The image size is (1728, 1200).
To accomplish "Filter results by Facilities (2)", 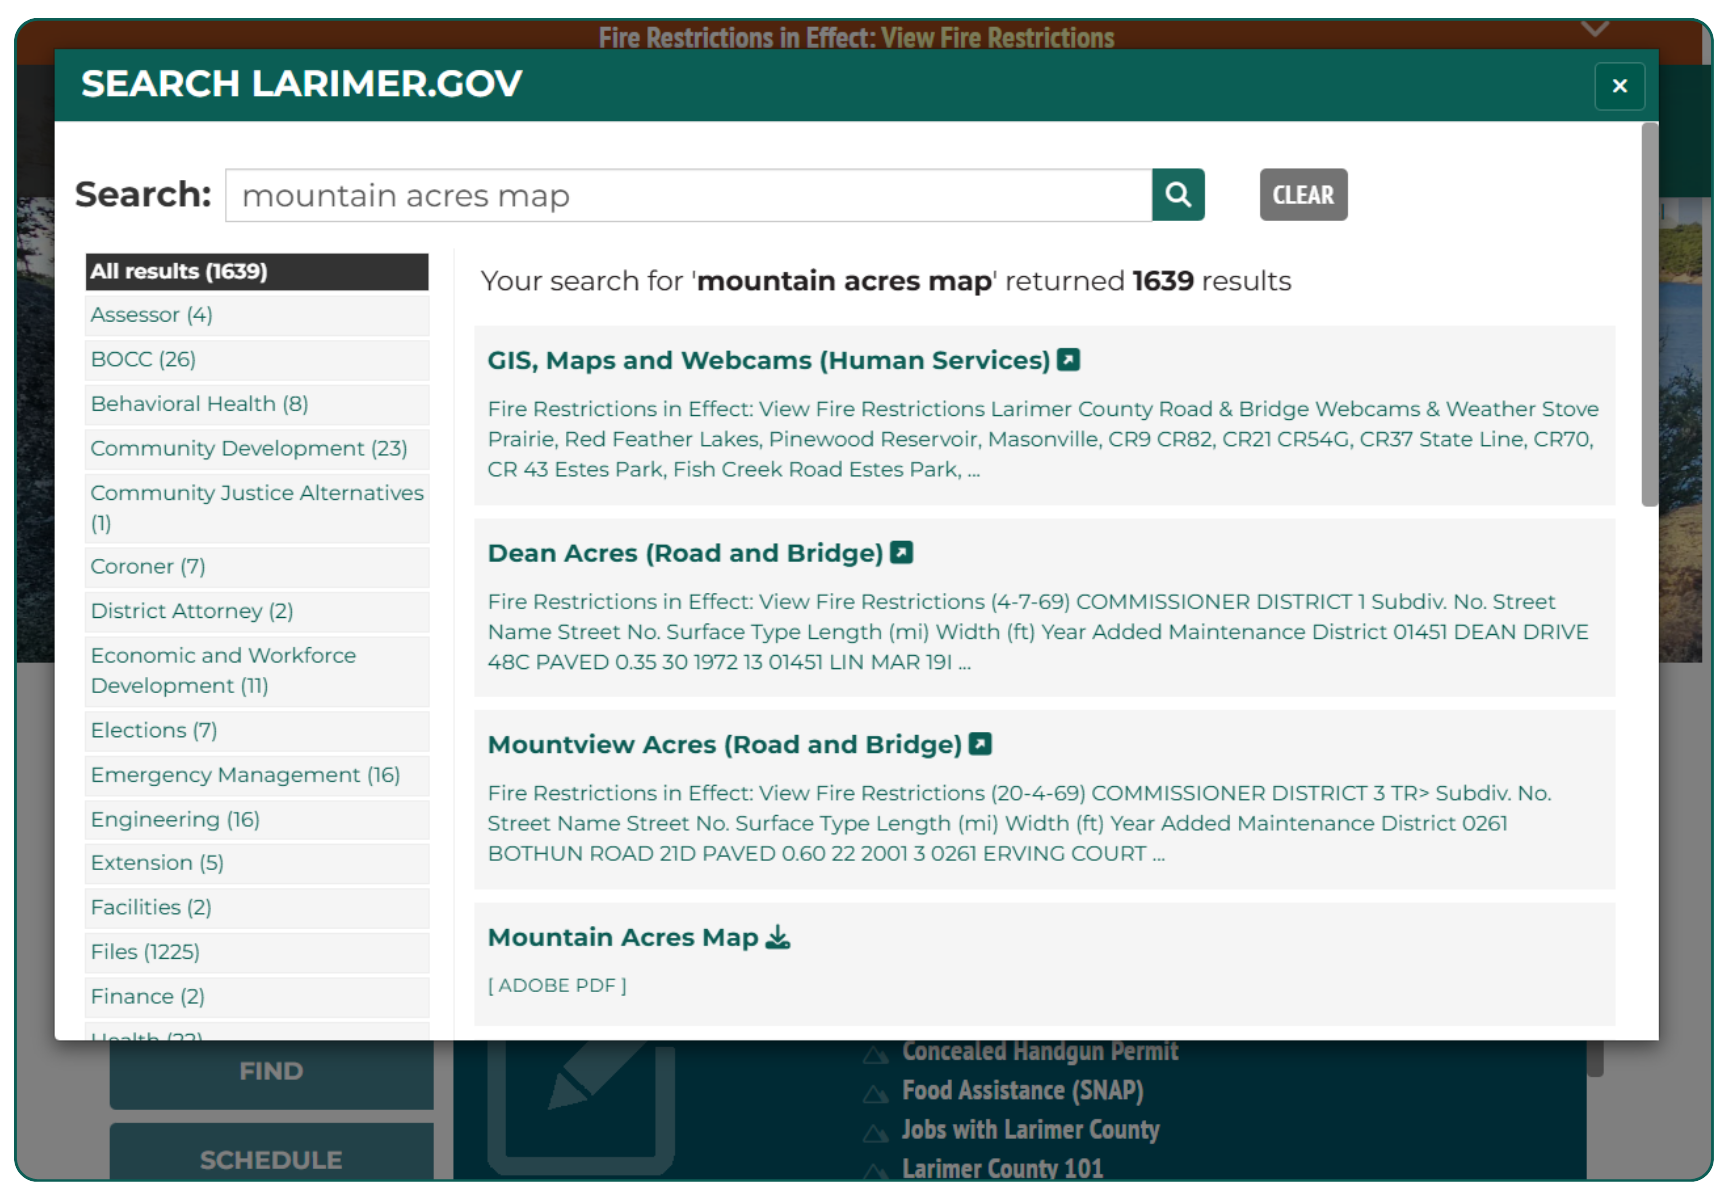I will 257,908.
